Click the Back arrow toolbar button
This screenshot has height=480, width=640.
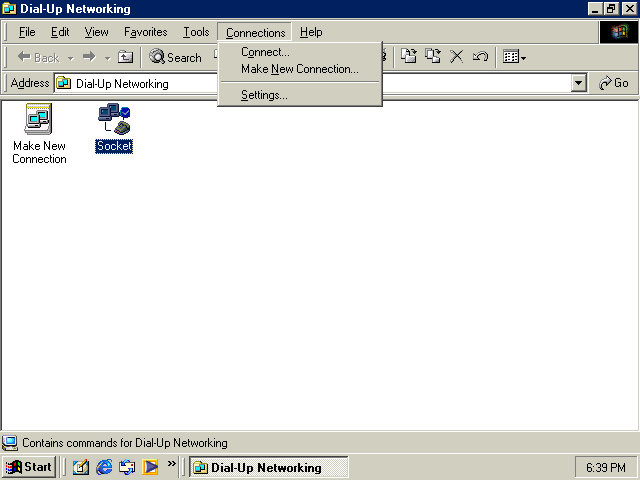tap(38, 57)
